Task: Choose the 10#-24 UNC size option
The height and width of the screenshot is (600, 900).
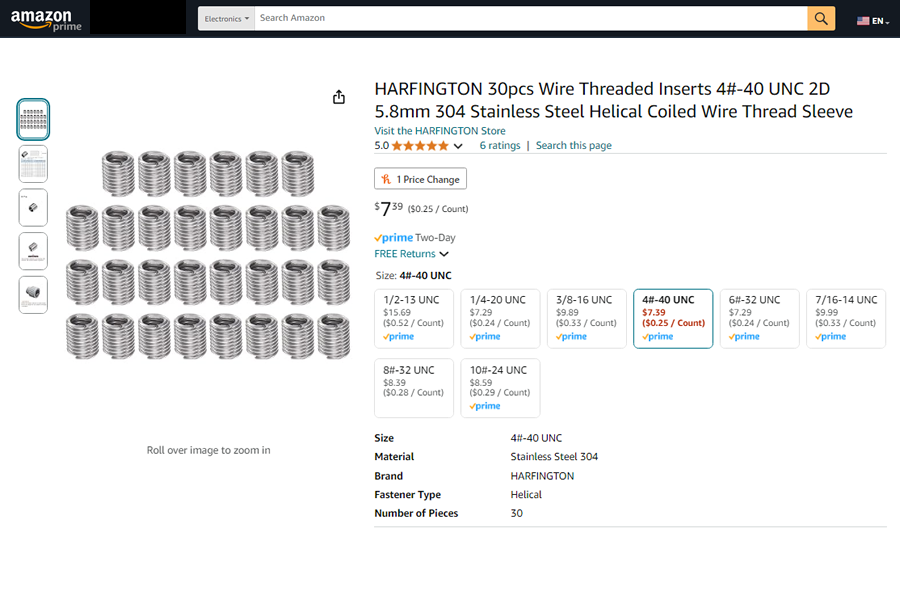Action: (500, 388)
